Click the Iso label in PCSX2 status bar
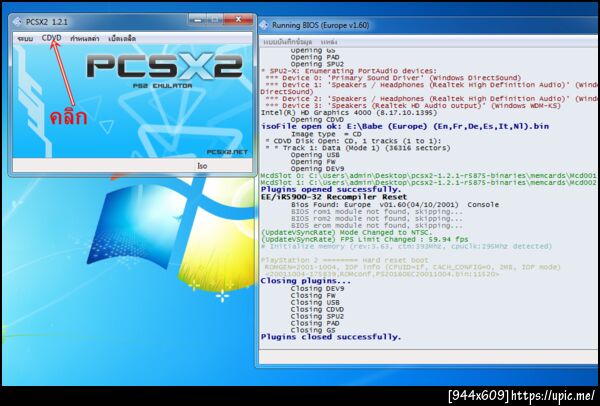Viewport: 600px width, 406px height. [202, 166]
